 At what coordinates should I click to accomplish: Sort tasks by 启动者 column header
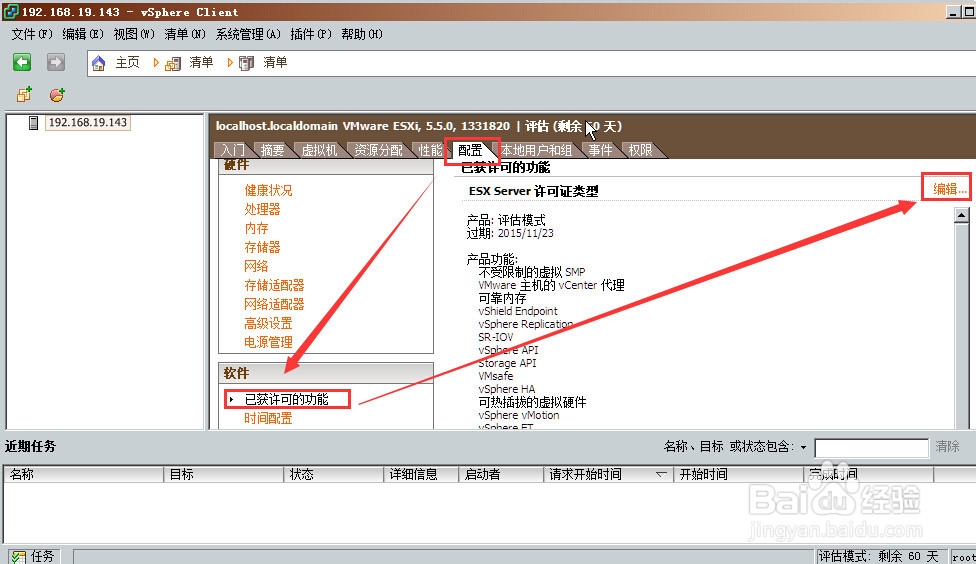coord(502,474)
